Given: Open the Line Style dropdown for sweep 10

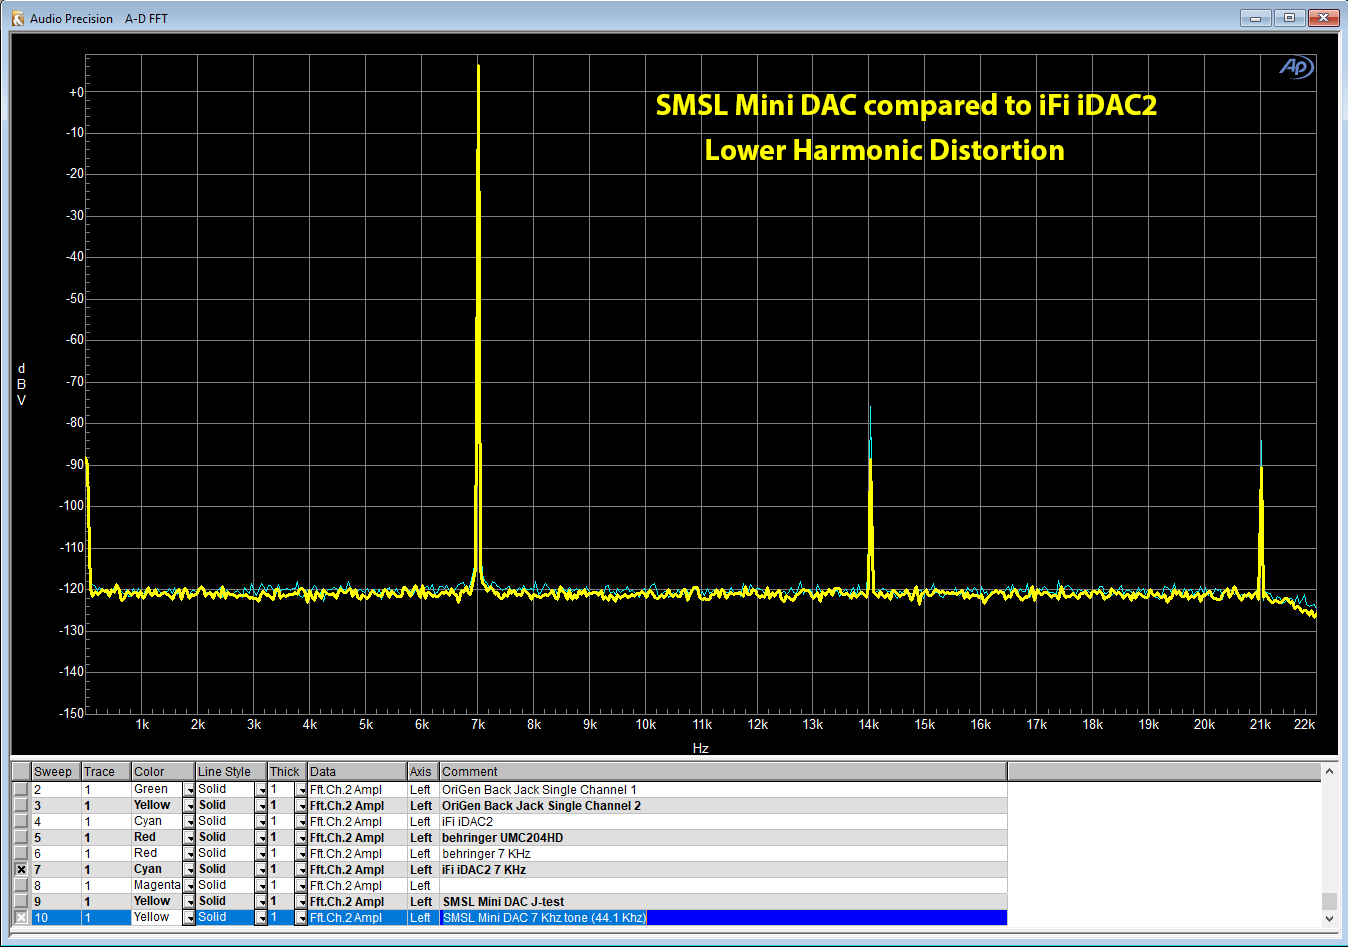Looking at the screenshot, I should (x=261, y=918).
